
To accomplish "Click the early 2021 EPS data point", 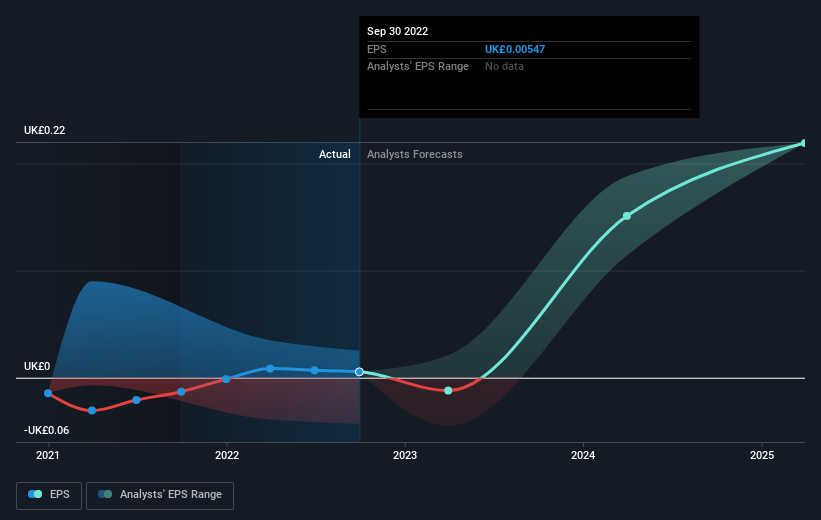I will click(48, 393).
